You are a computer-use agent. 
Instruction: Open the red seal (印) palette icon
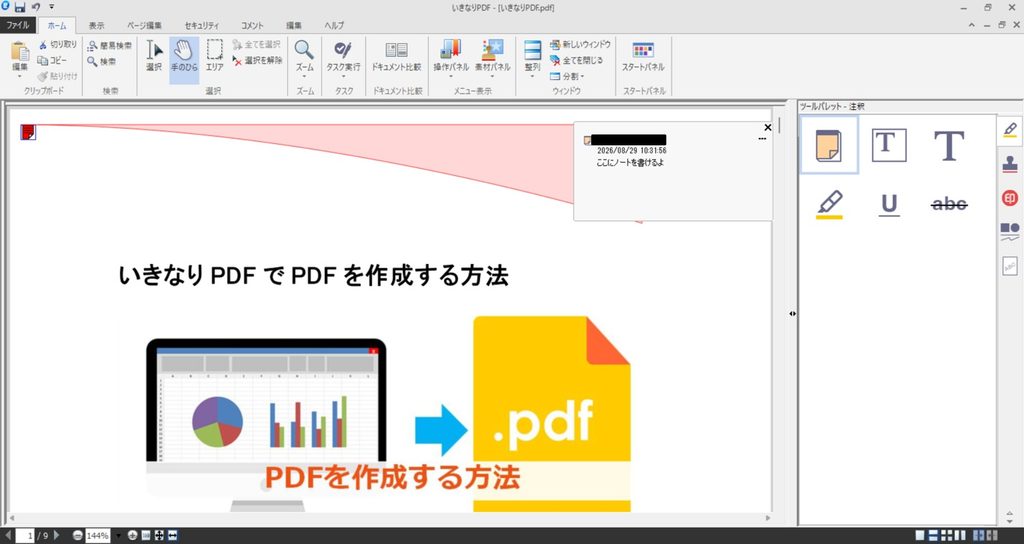(x=1010, y=198)
